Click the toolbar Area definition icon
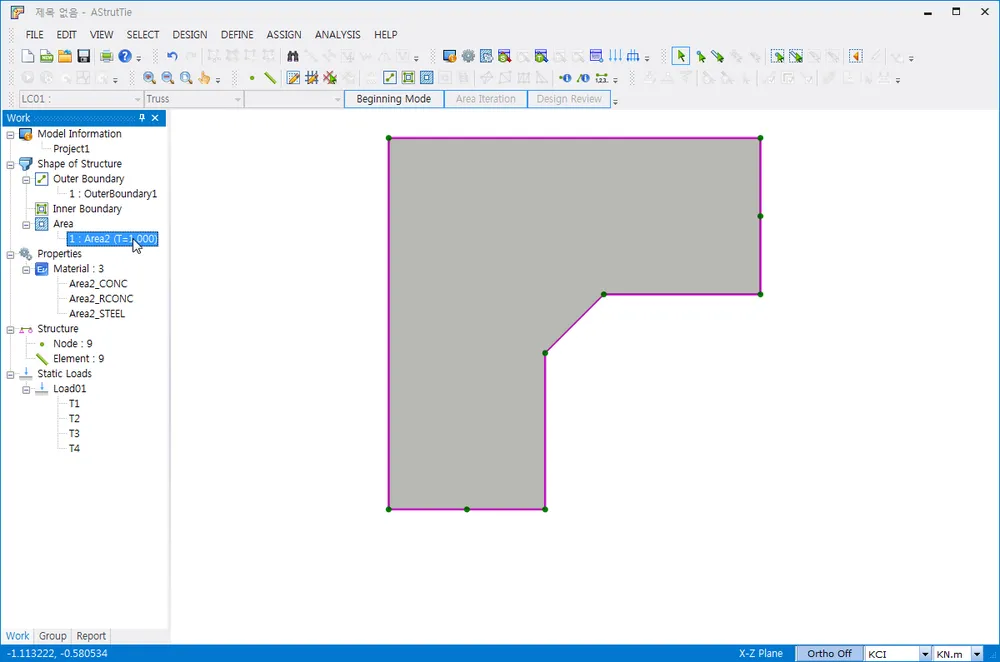This screenshot has width=1000, height=662. [427, 78]
